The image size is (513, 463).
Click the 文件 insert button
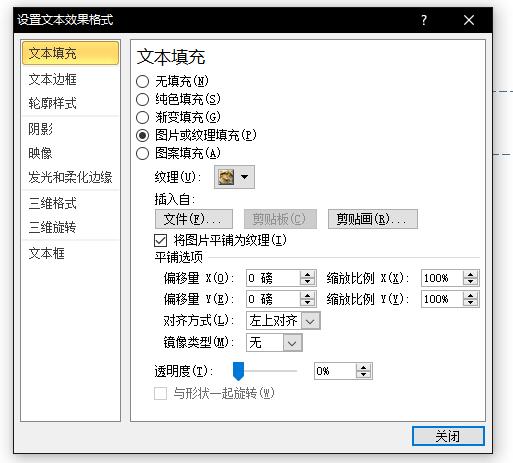[194, 219]
